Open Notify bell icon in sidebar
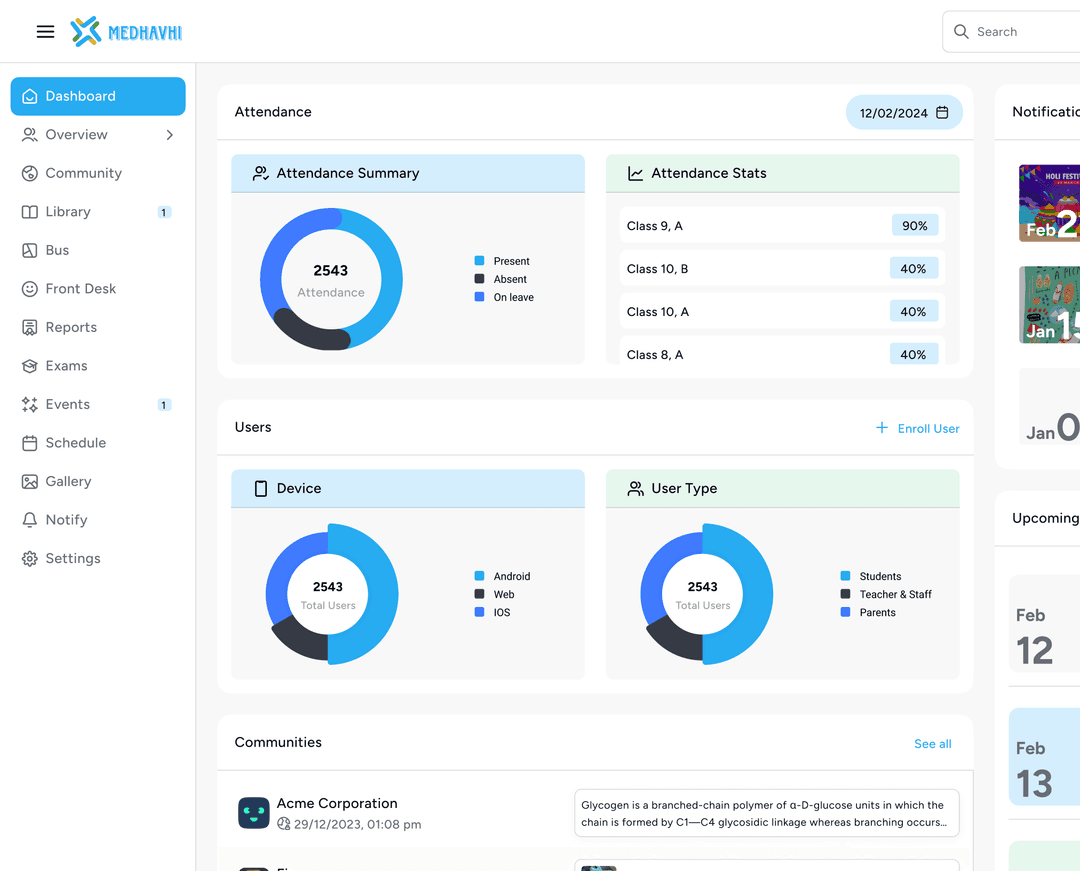The width and height of the screenshot is (1080, 871). tap(30, 520)
